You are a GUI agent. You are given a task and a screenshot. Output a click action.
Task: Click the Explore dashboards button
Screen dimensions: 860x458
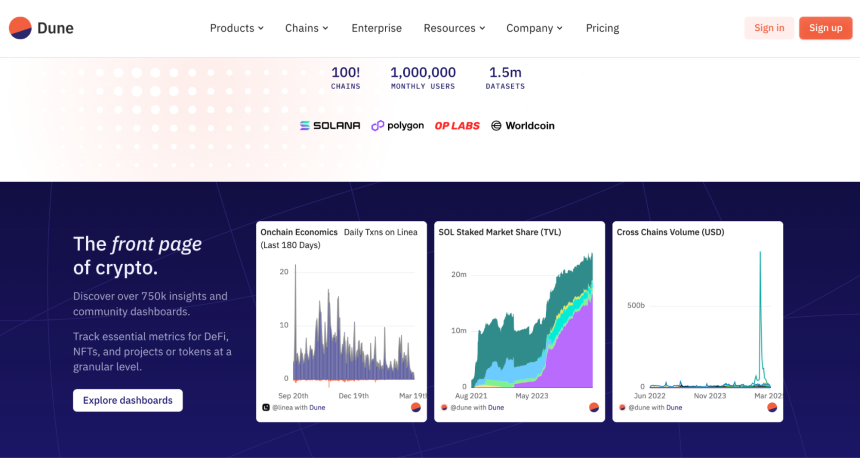(128, 400)
